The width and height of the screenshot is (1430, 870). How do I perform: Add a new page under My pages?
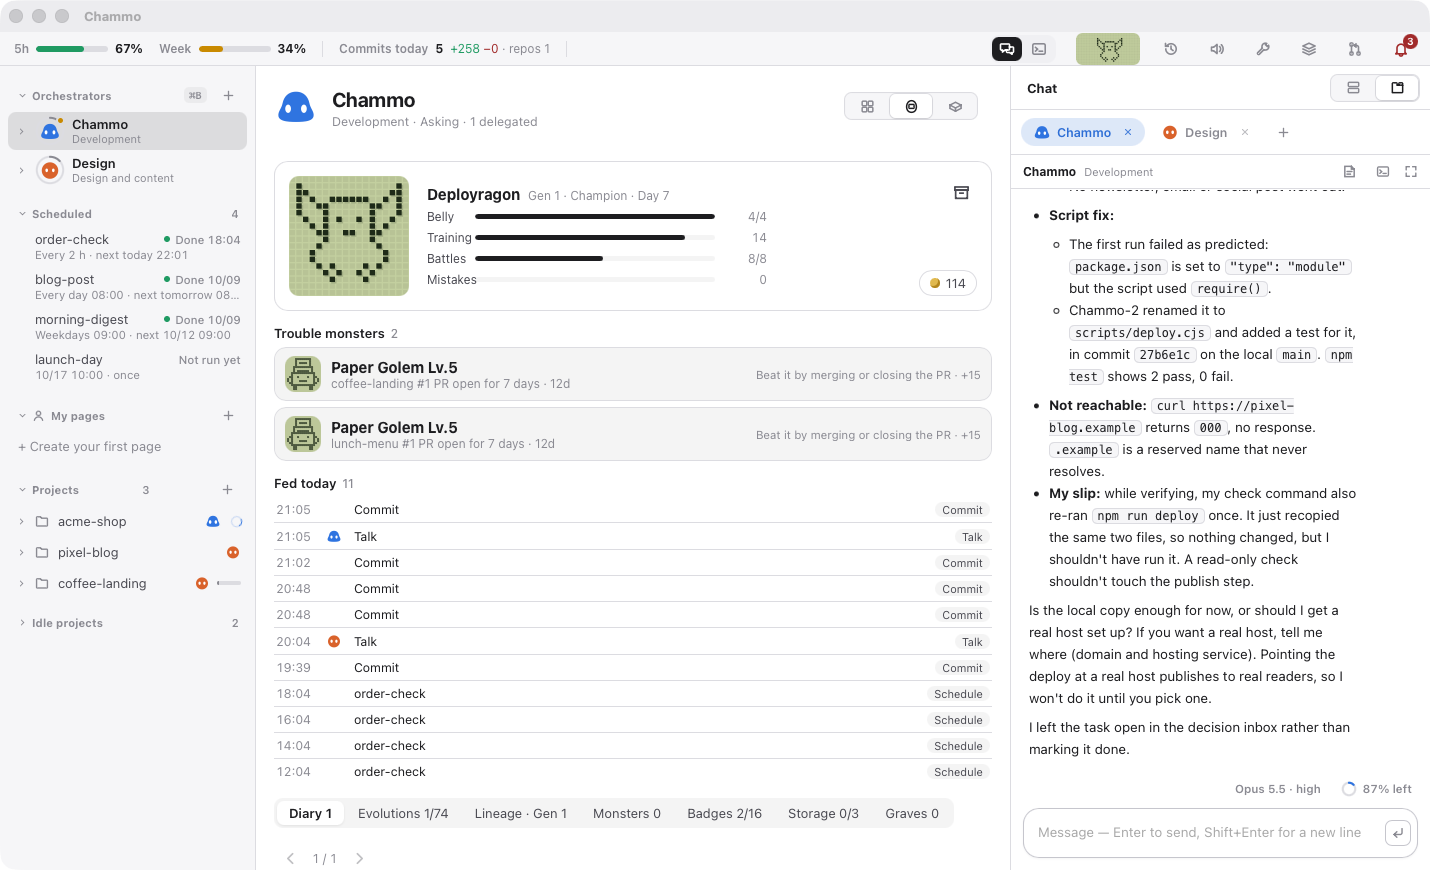pos(229,416)
